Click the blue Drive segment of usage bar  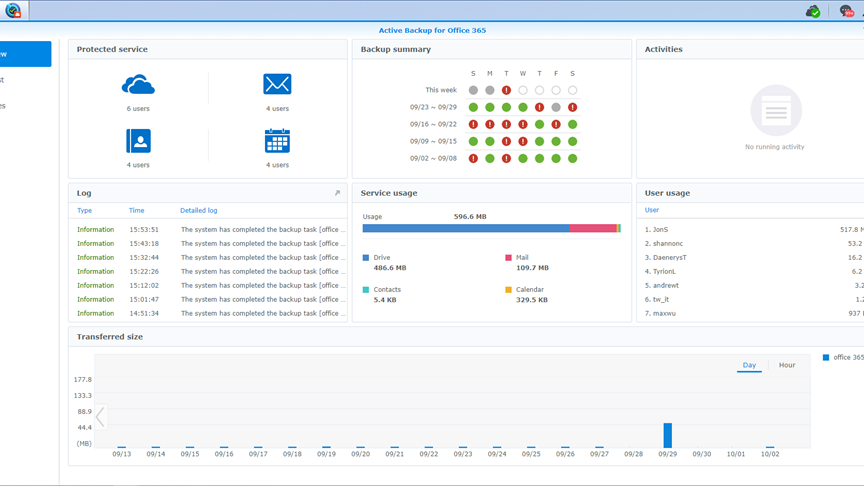(466, 228)
